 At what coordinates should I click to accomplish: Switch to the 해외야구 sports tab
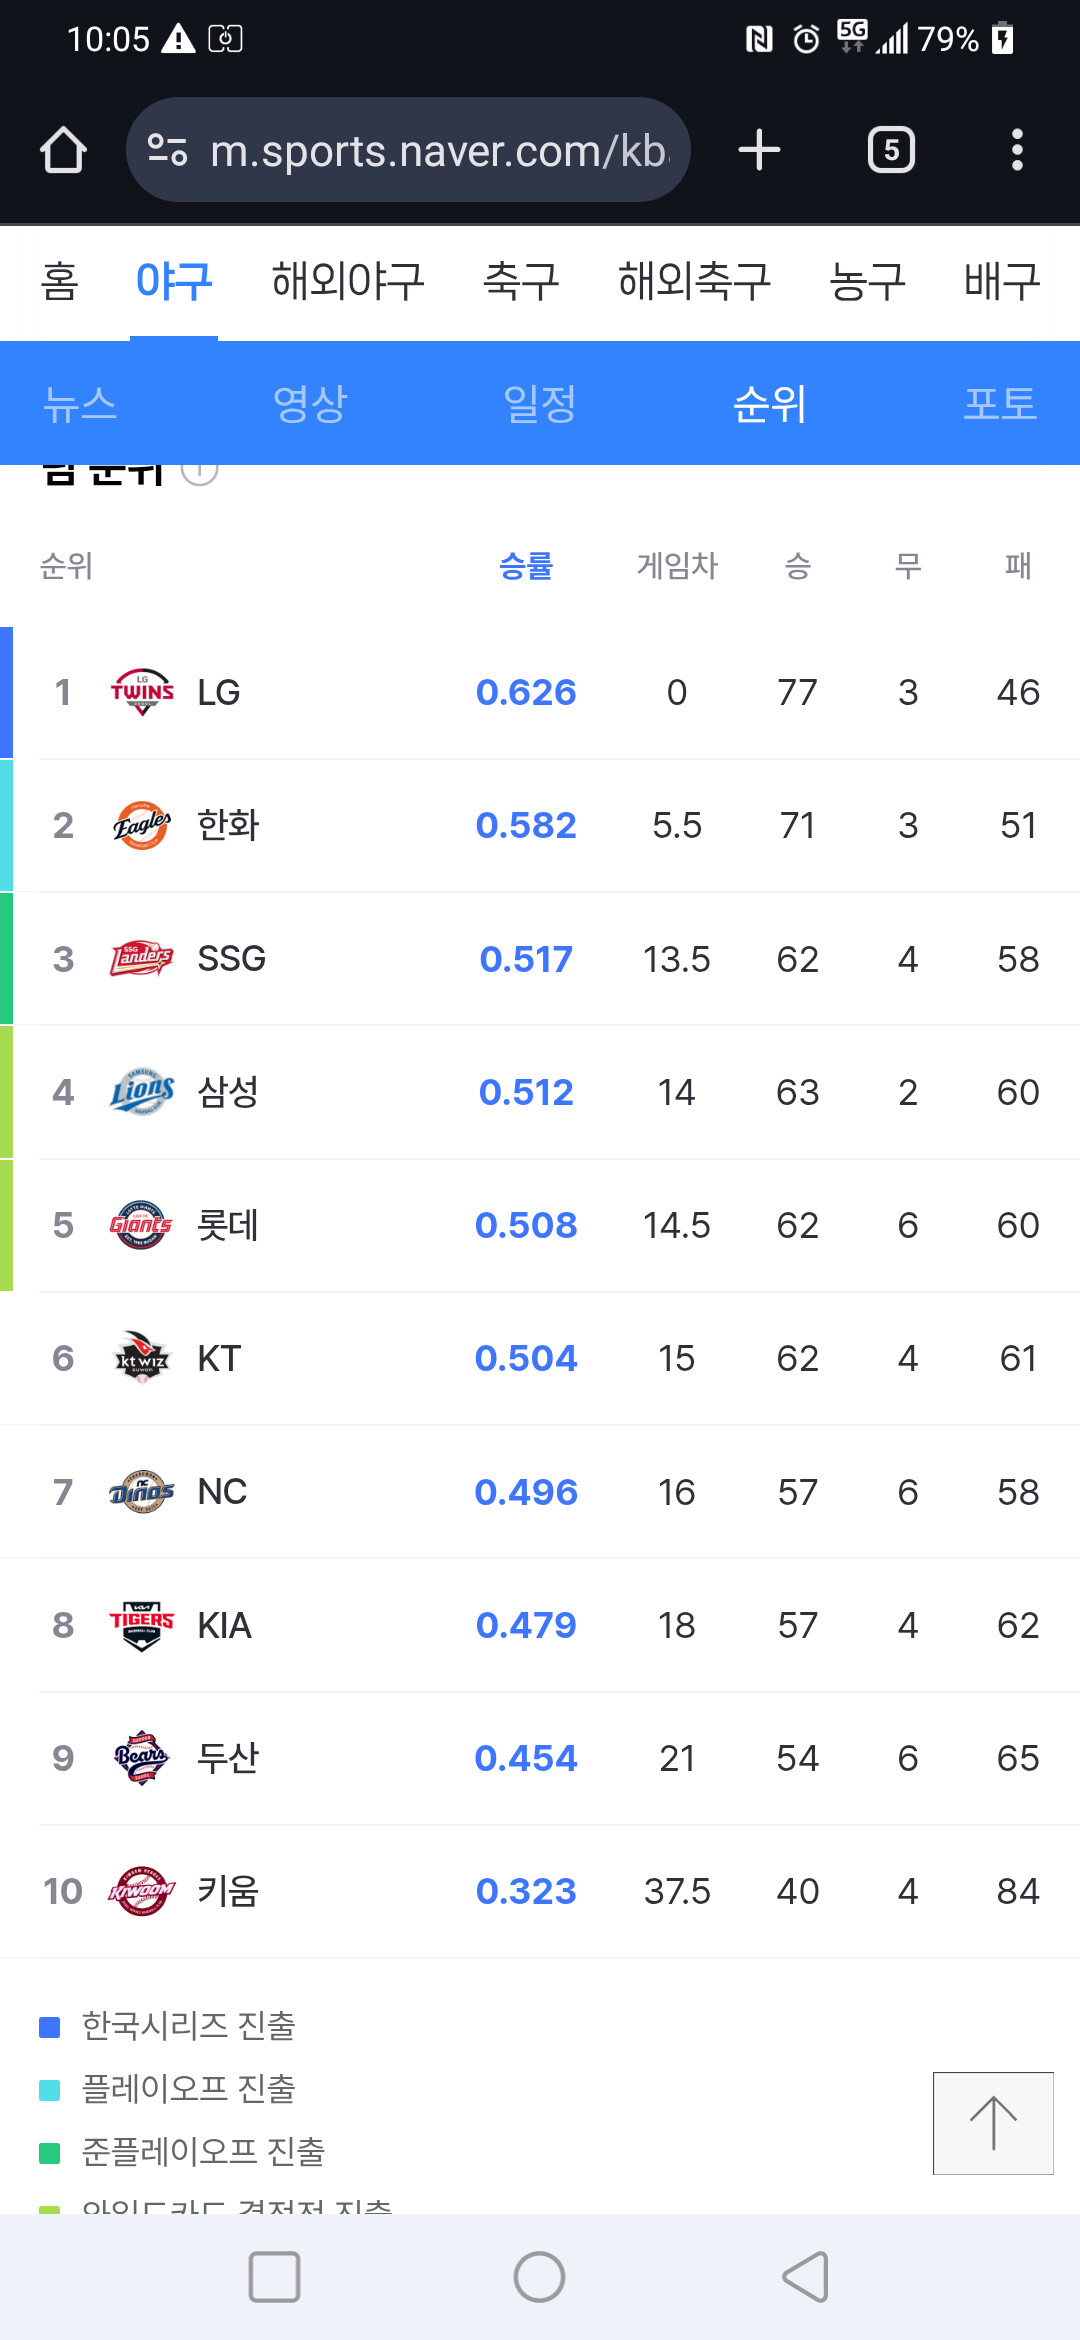click(x=348, y=281)
